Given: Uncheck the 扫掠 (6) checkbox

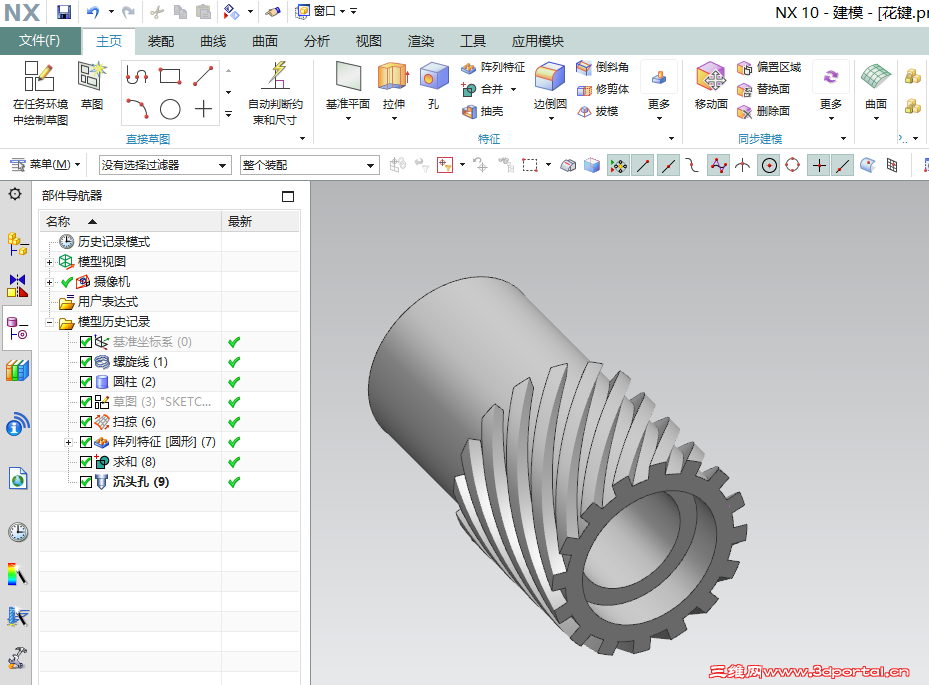Looking at the screenshot, I should tap(85, 422).
